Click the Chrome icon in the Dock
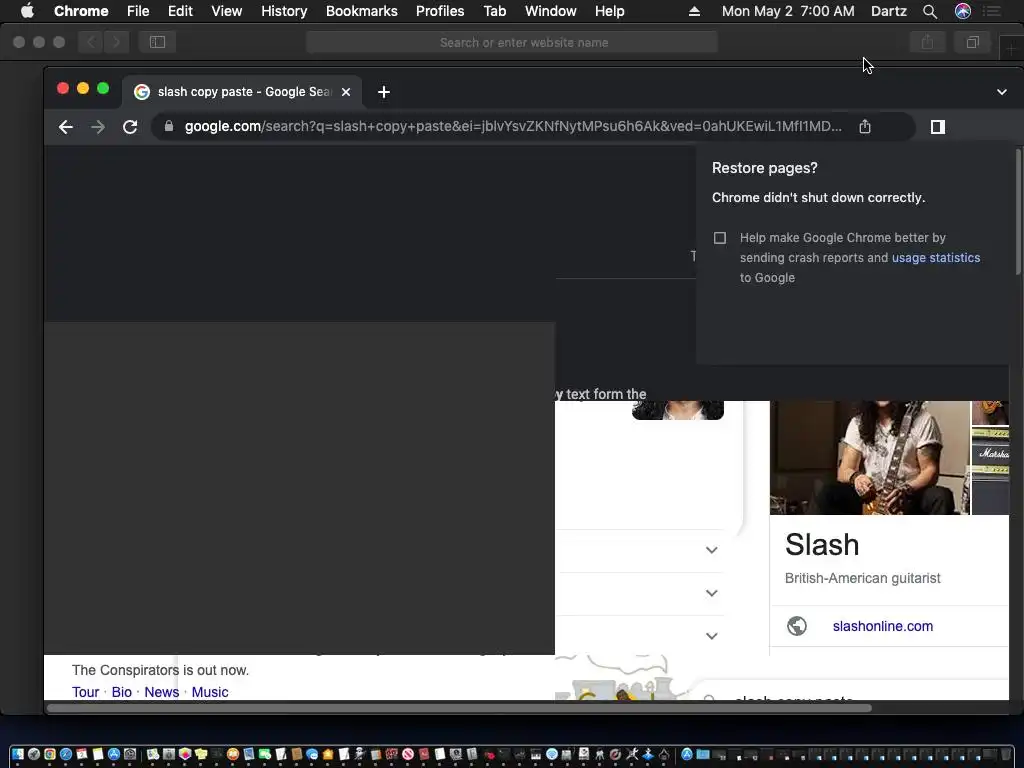 (50, 754)
